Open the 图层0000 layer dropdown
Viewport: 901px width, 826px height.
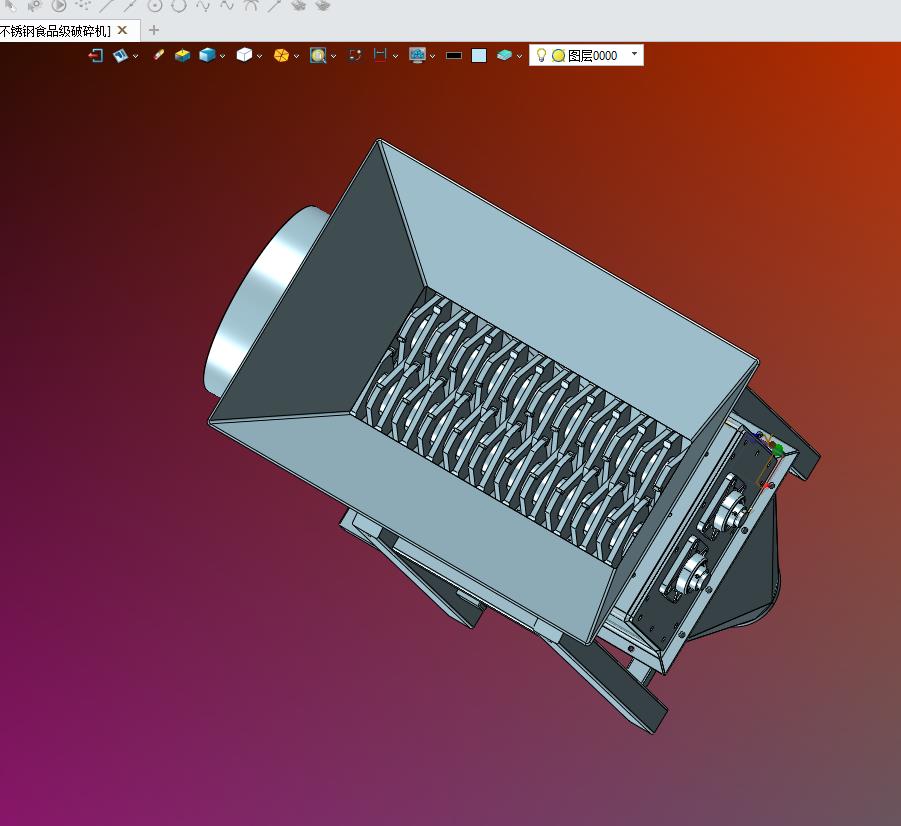(x=634, y=53)
